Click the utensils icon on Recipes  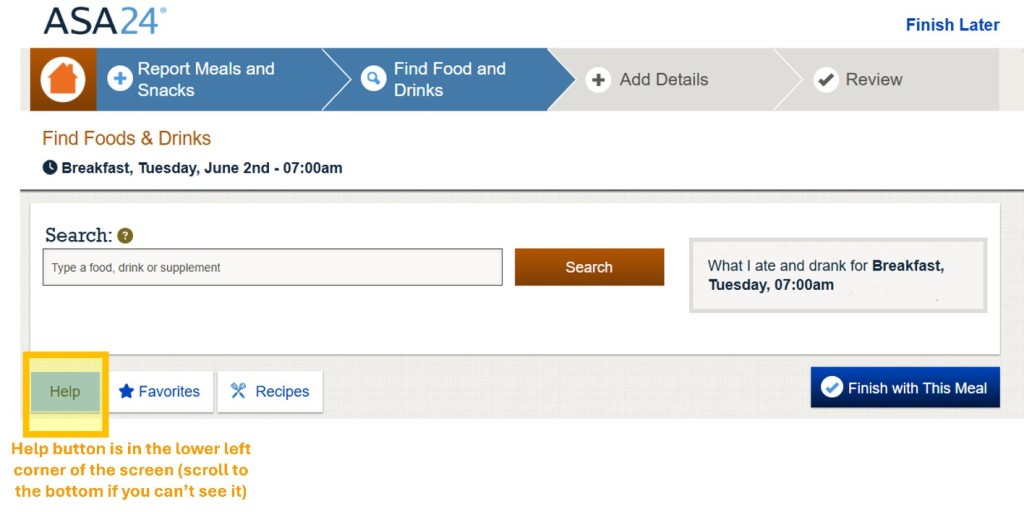click(x=238, y=391)
